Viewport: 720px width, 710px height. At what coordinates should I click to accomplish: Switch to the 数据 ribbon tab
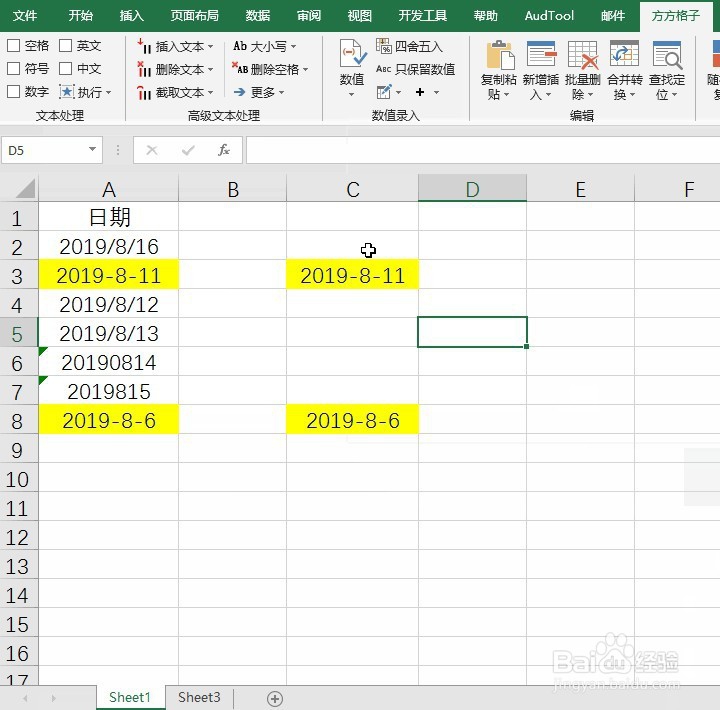(x=258, y=16)
